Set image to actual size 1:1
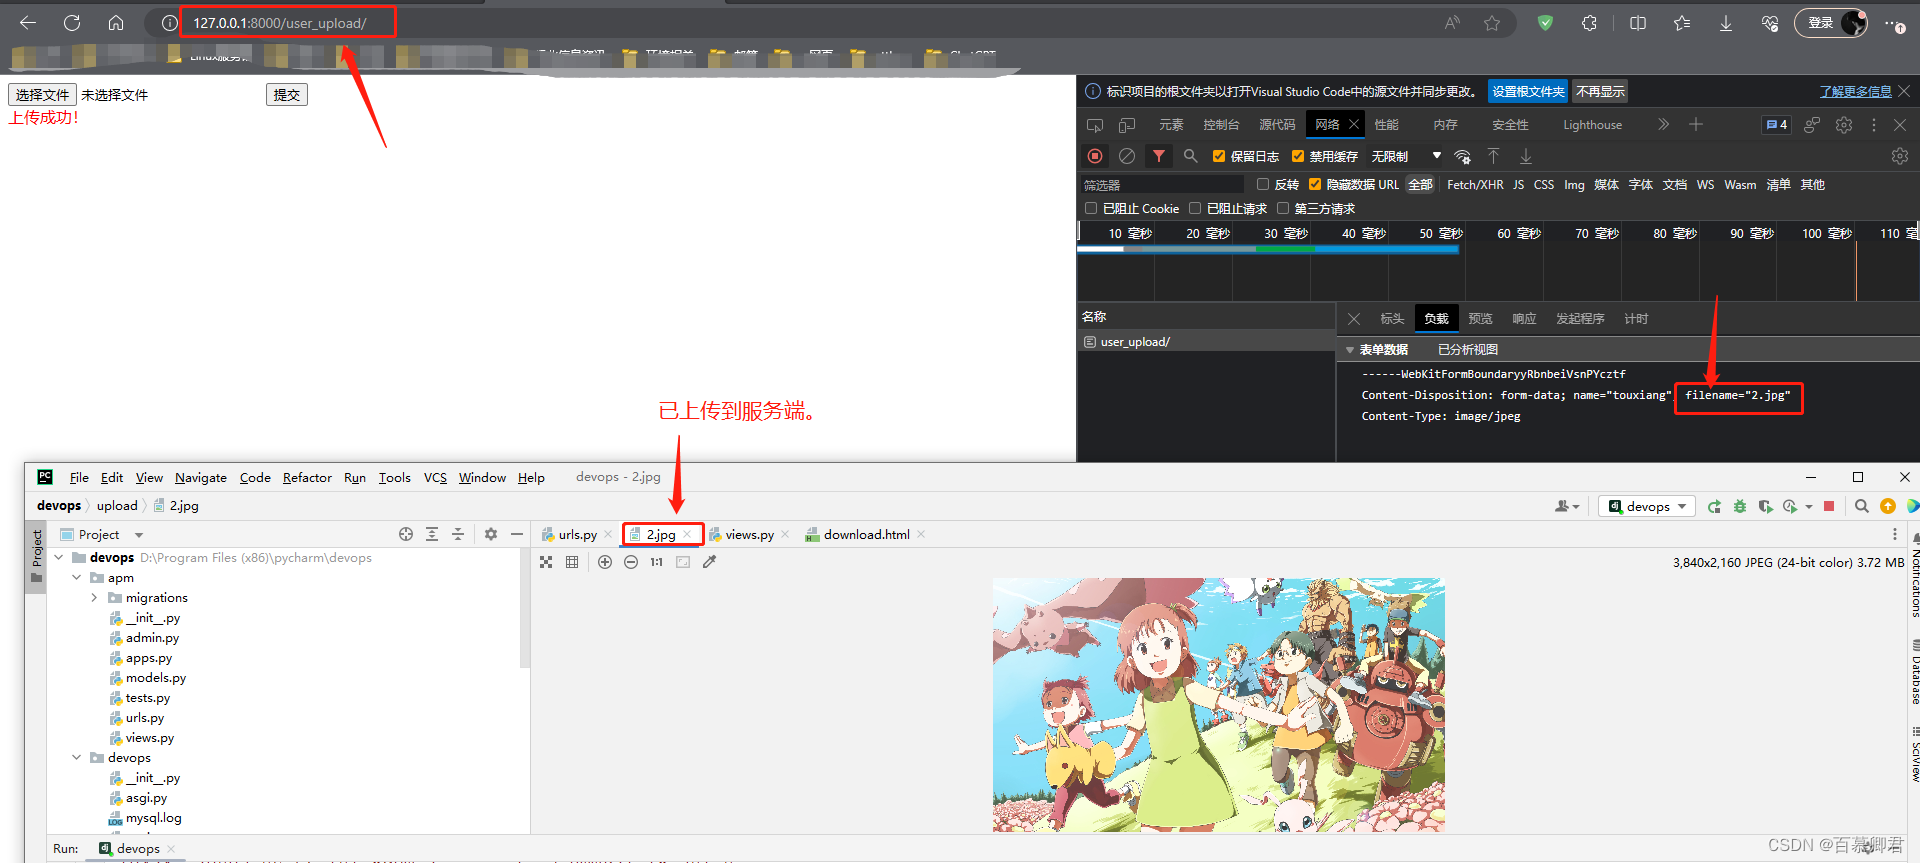Image resolution: width=1920 pixels, height=863 pixels. [x=656, y=562]
